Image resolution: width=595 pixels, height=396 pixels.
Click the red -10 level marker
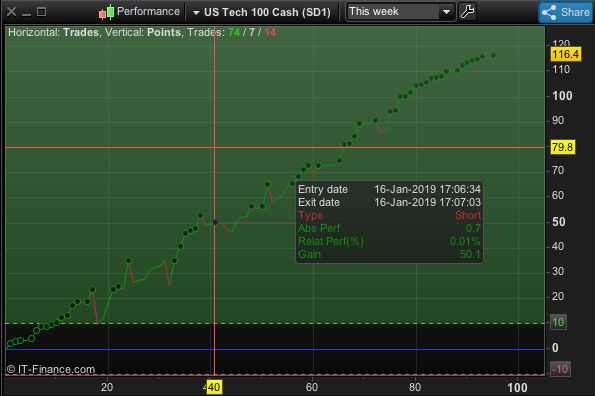click(560, 369)
